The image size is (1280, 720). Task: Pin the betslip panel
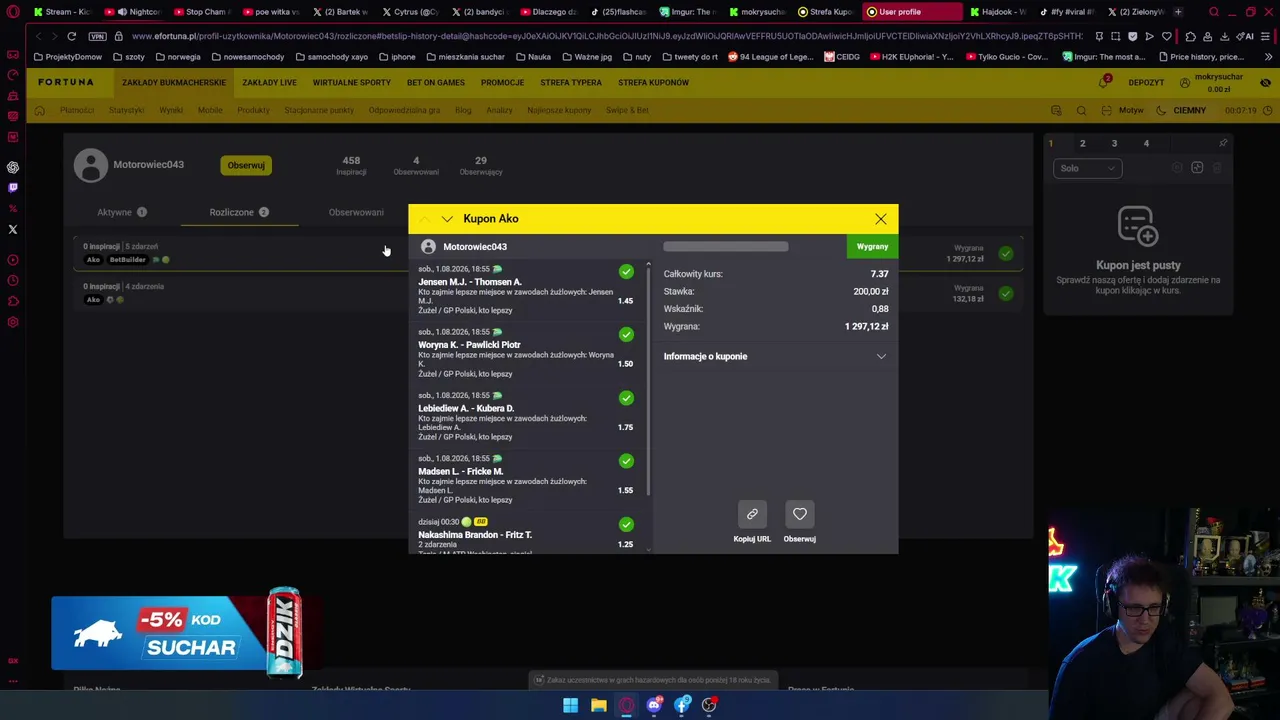pyautogui.click(x=1222, y=144)
